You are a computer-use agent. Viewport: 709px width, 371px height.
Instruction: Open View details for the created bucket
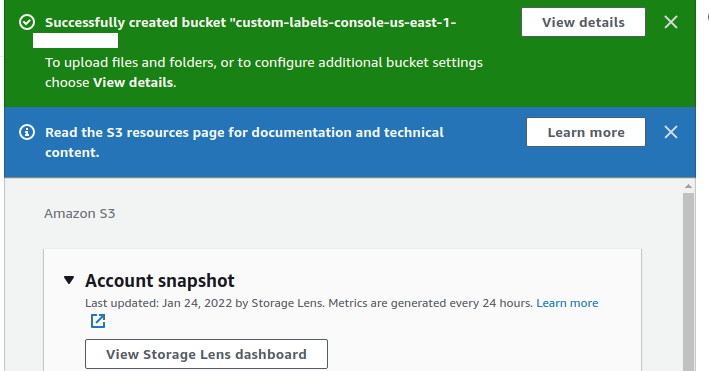(583, 22)
